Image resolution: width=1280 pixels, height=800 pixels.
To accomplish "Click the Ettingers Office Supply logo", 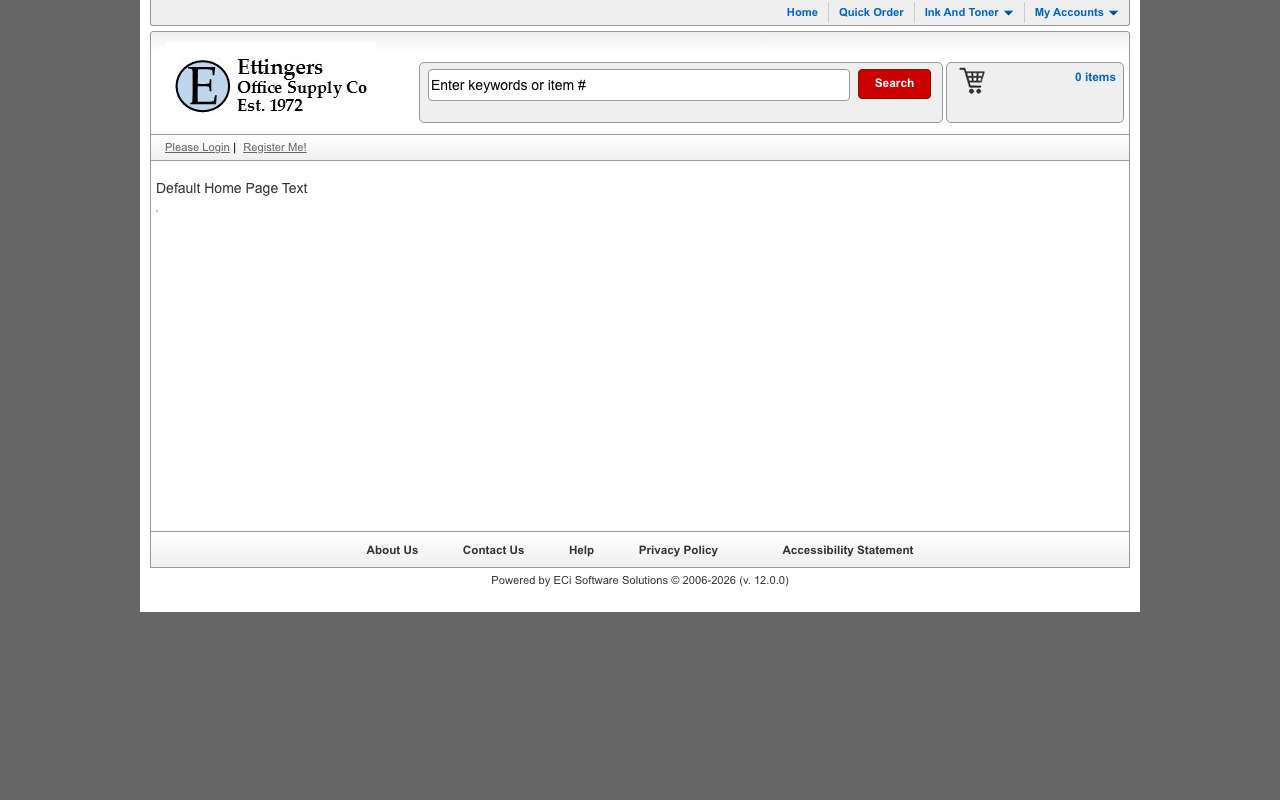I will pyautogui.click(x=270, y=86).
